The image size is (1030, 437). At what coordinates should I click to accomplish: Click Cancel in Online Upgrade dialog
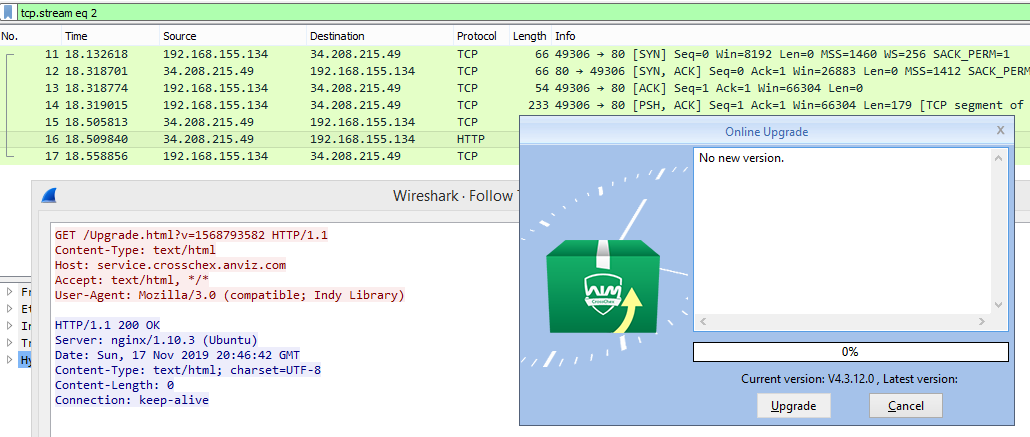(906, 405)
